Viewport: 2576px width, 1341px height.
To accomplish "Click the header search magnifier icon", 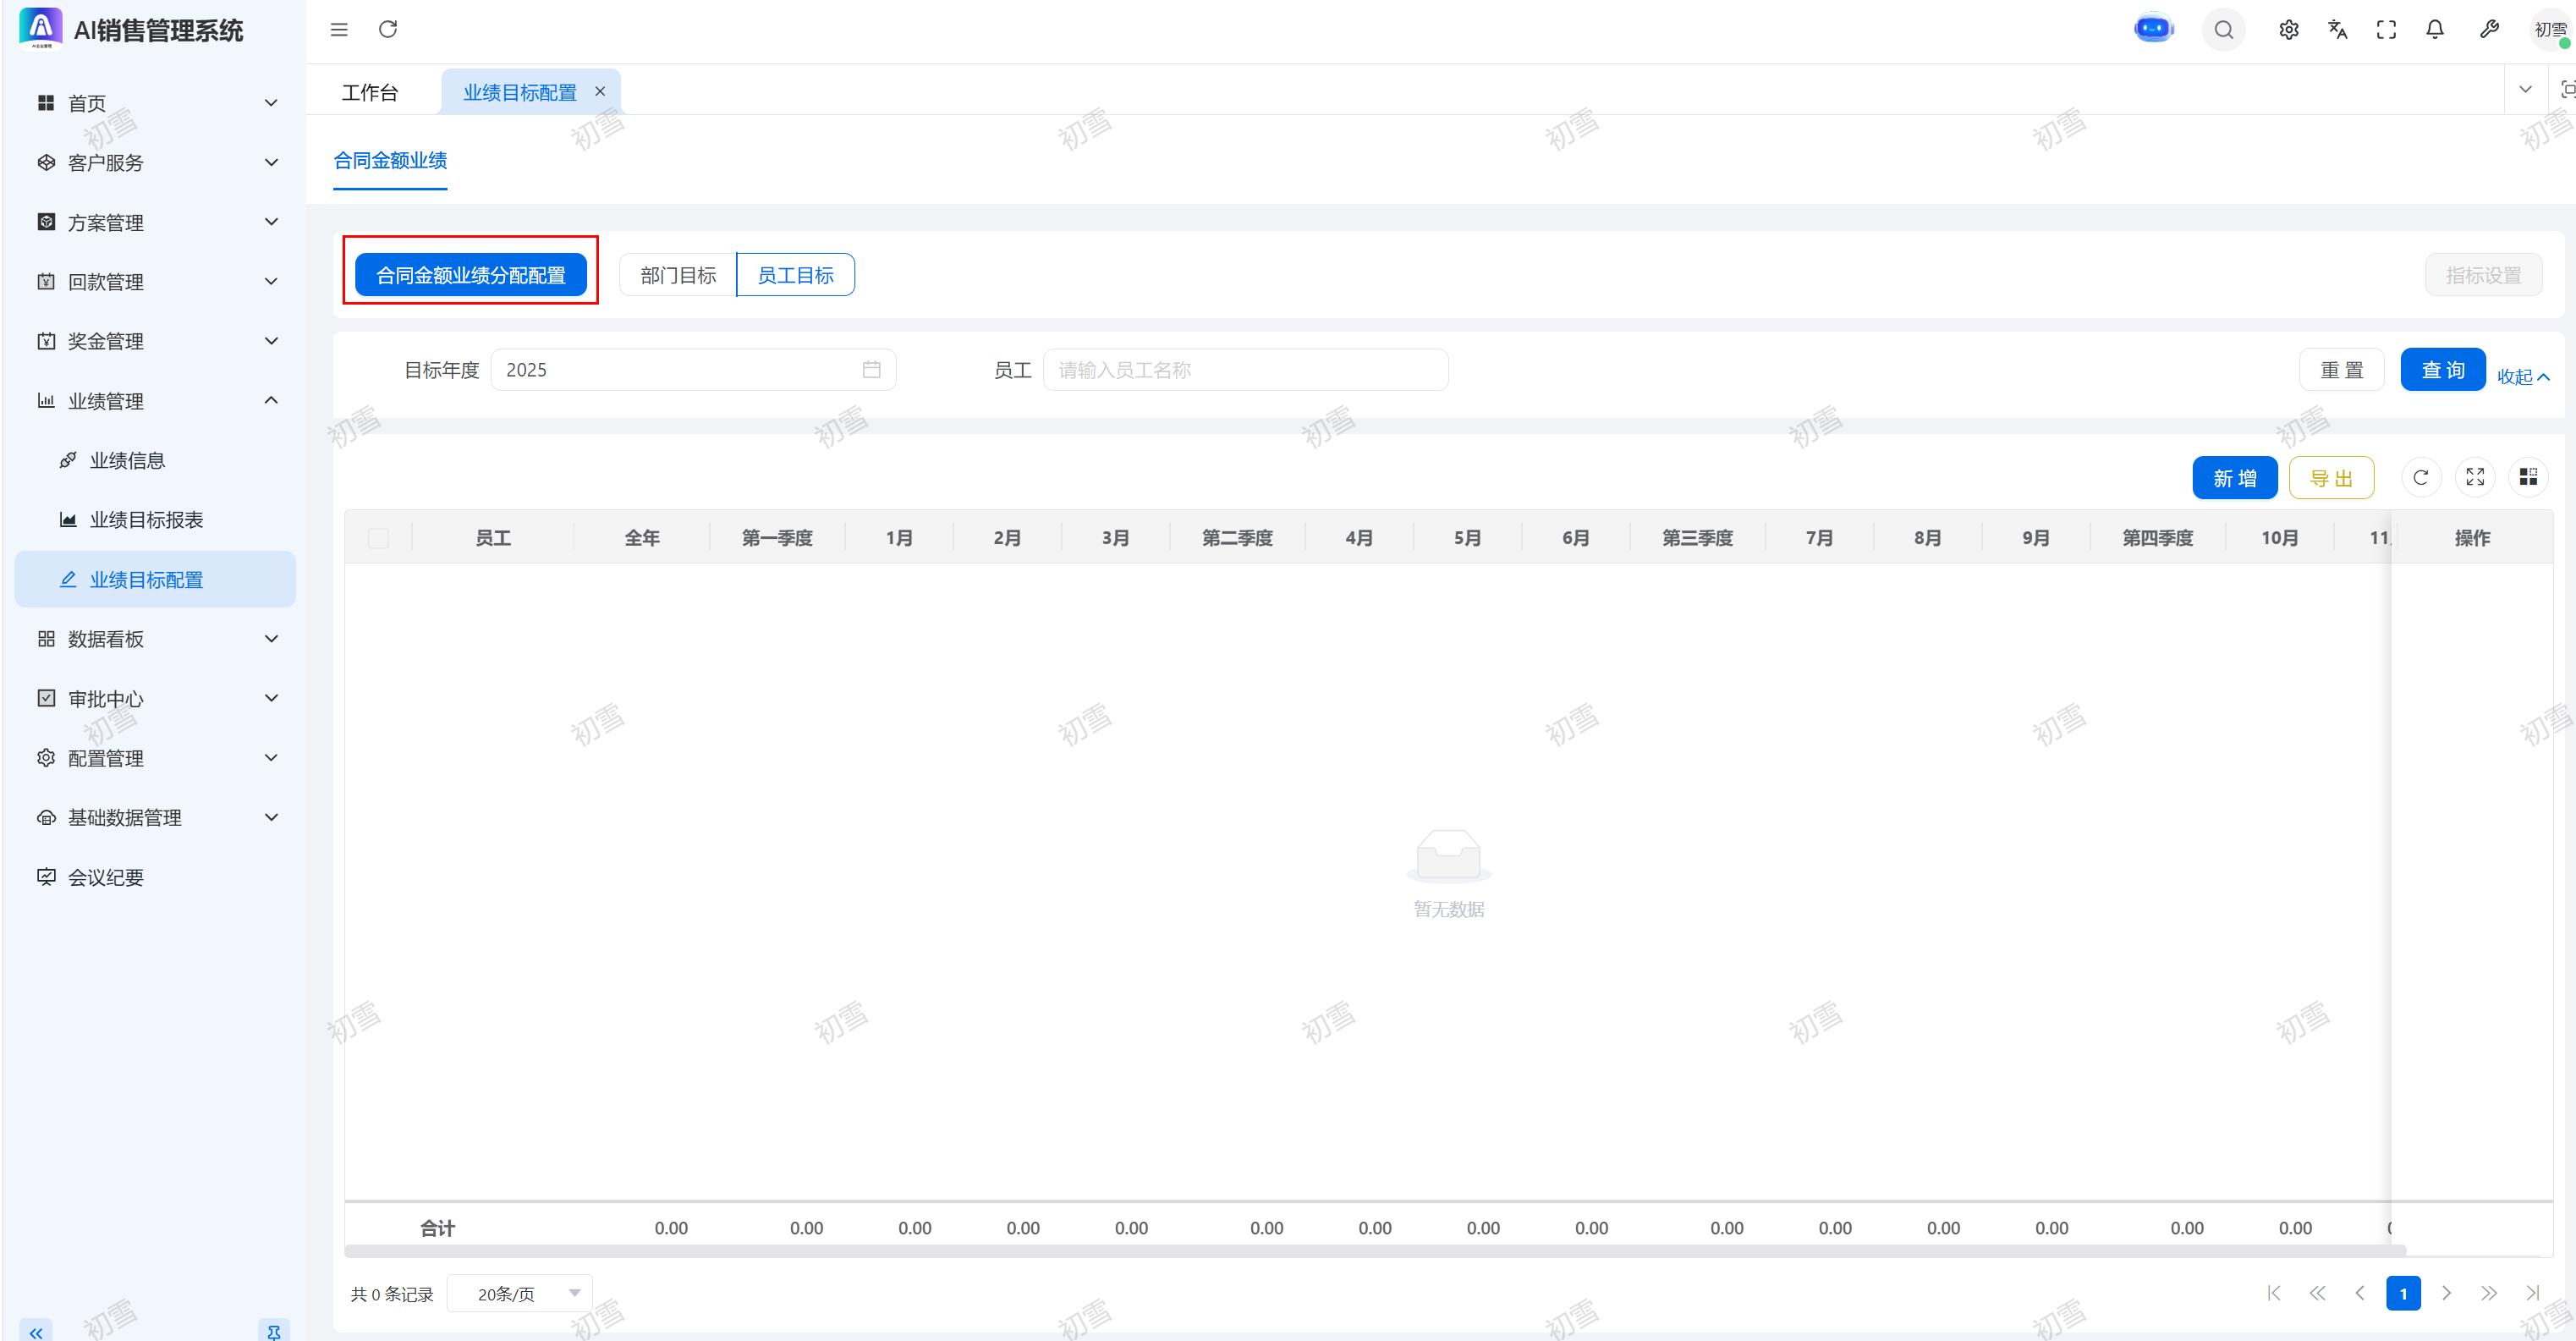I will [2224, 29].
